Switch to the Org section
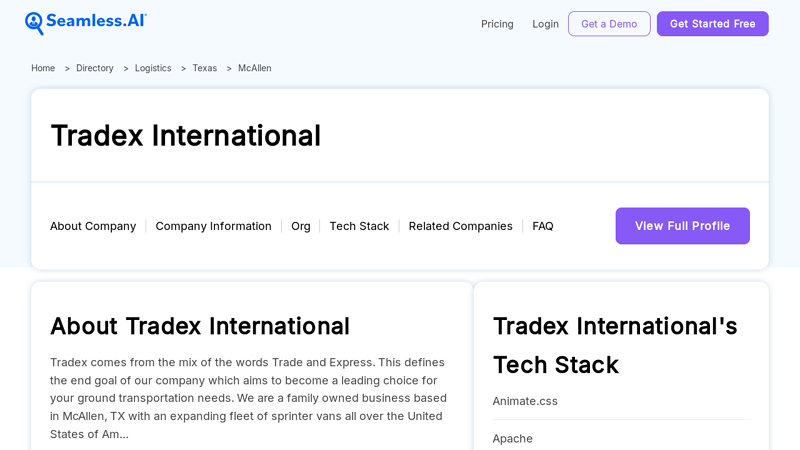800x450 pixels. pyautogui.click(x=301, y=226)
